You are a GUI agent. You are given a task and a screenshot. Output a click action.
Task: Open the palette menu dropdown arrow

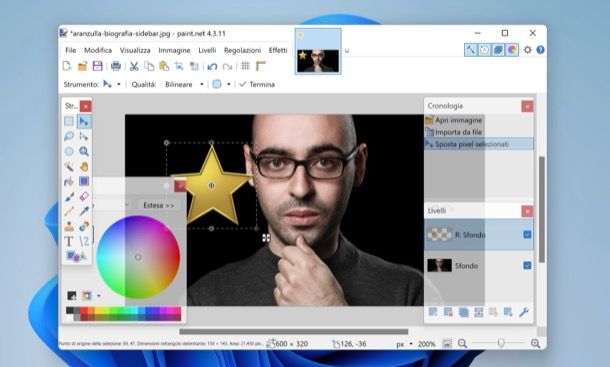tap(99, 297)
